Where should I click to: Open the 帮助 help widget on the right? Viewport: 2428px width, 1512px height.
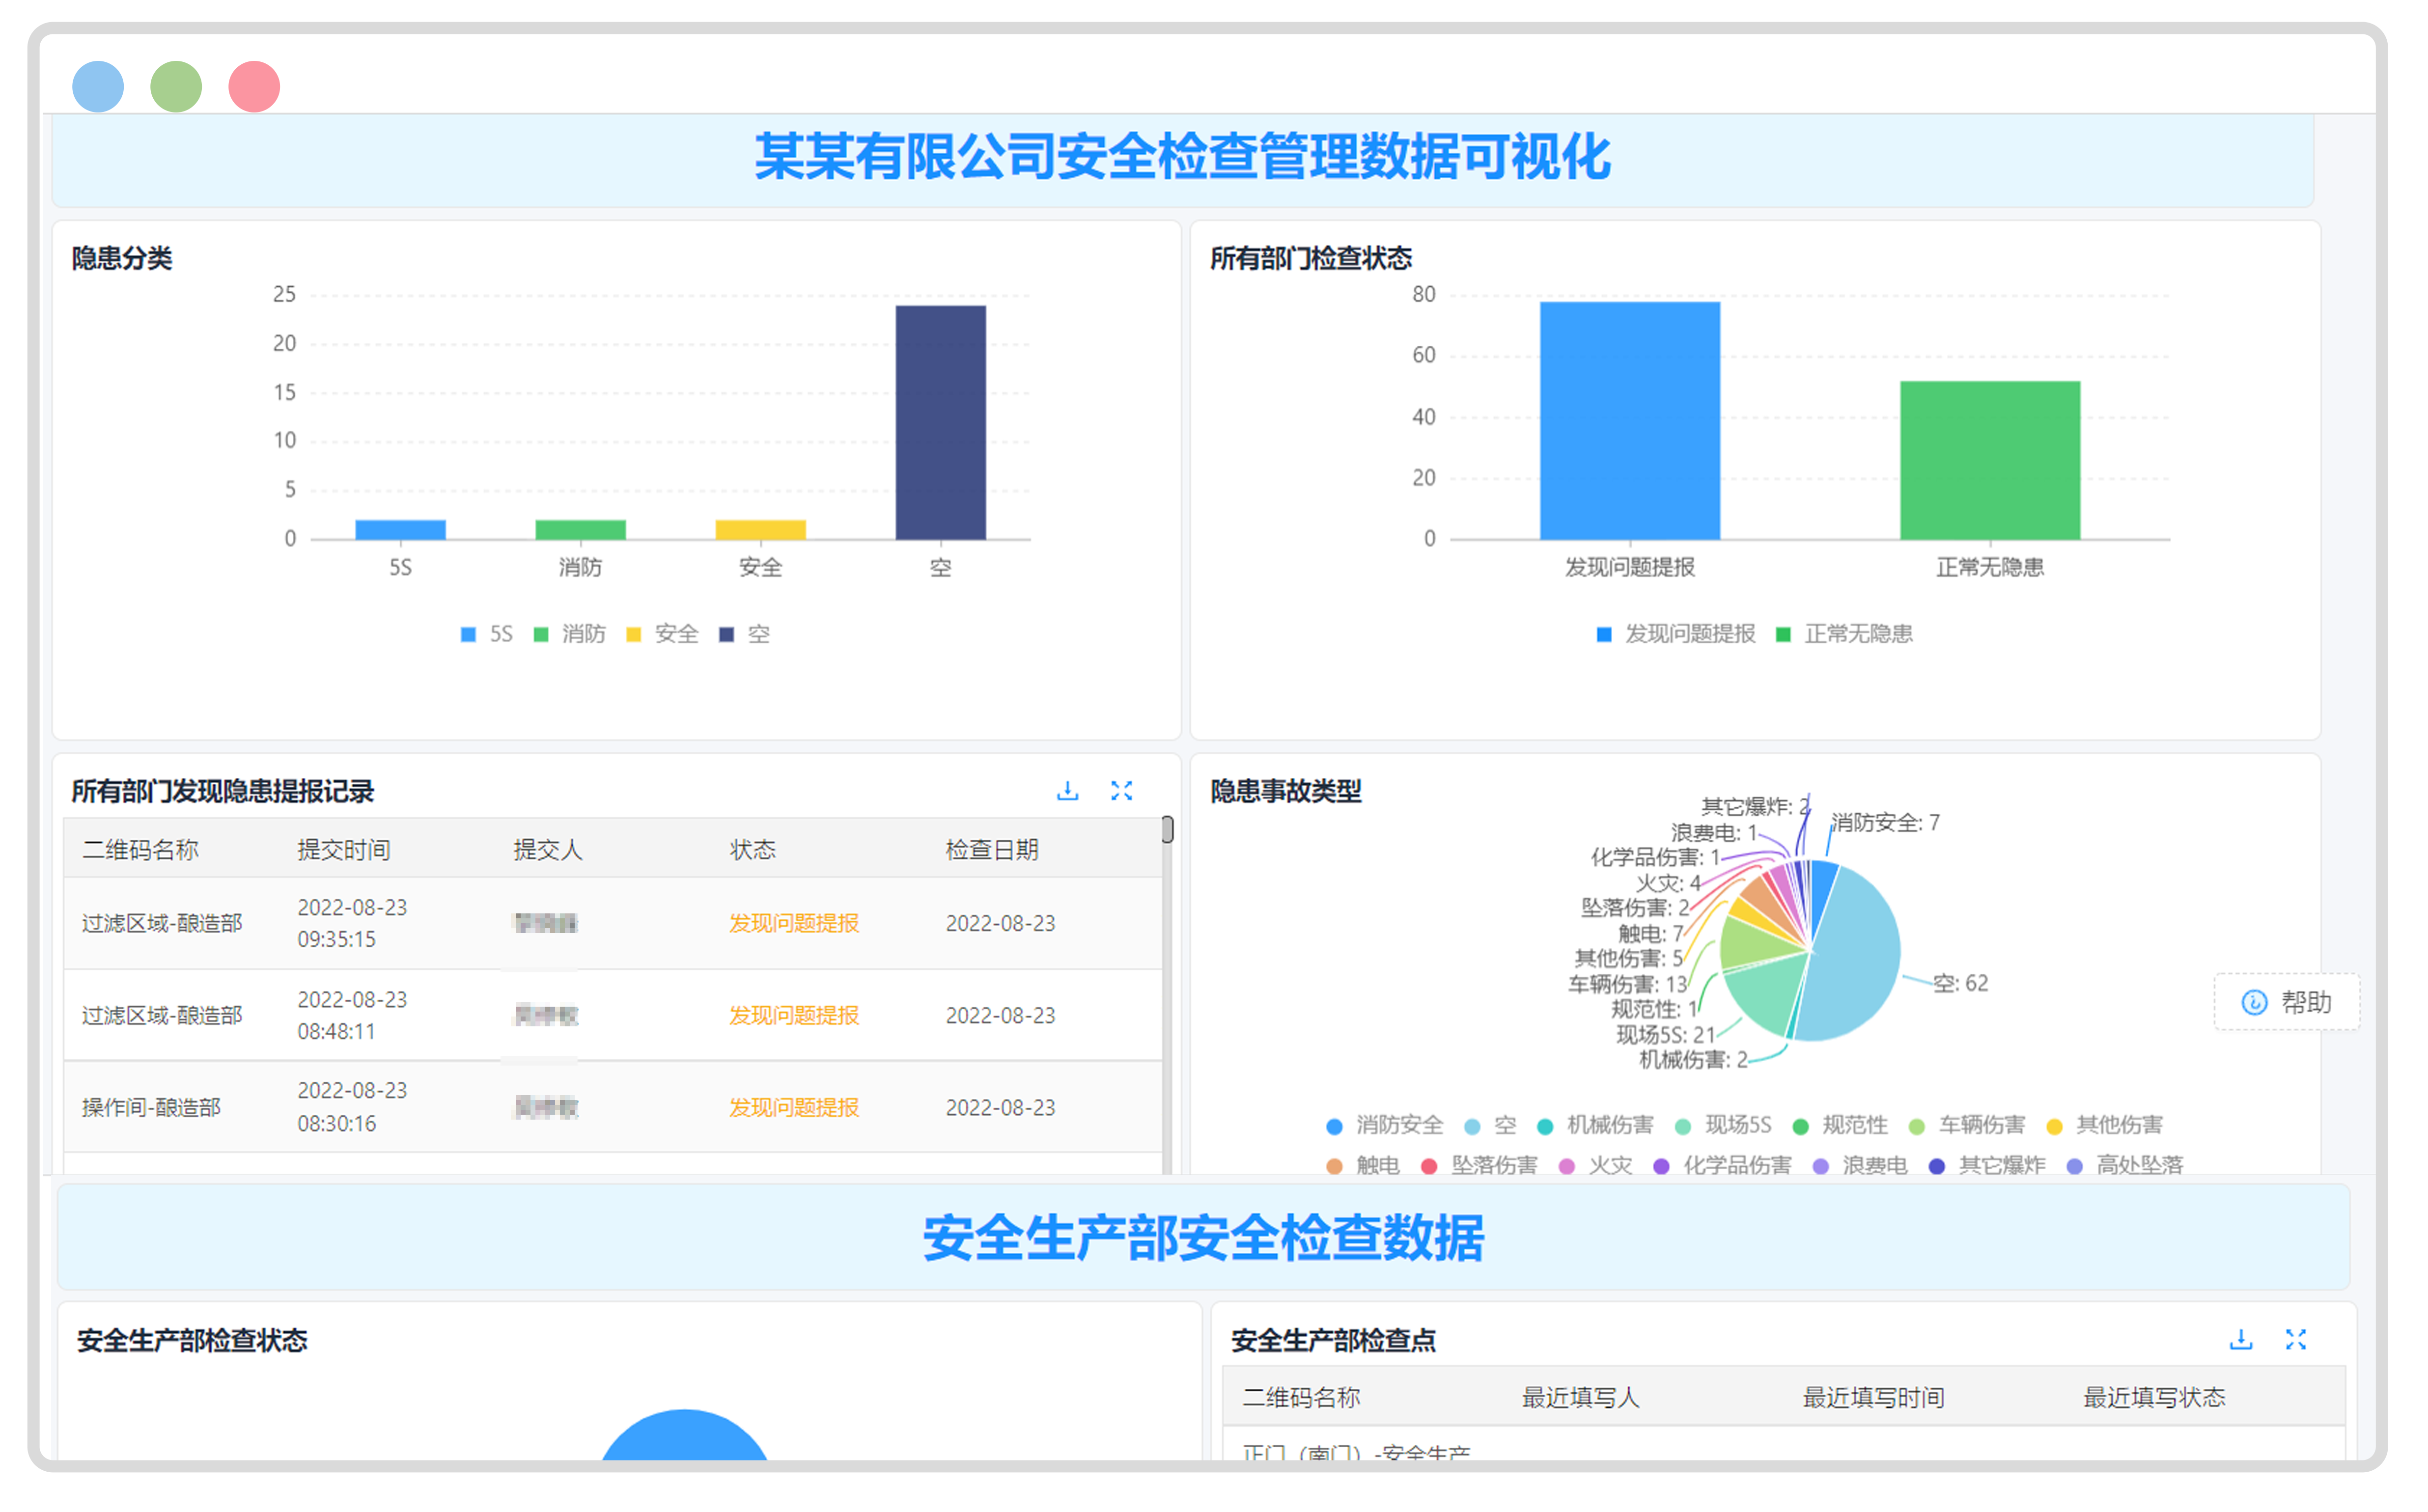coord(2287,1003)
